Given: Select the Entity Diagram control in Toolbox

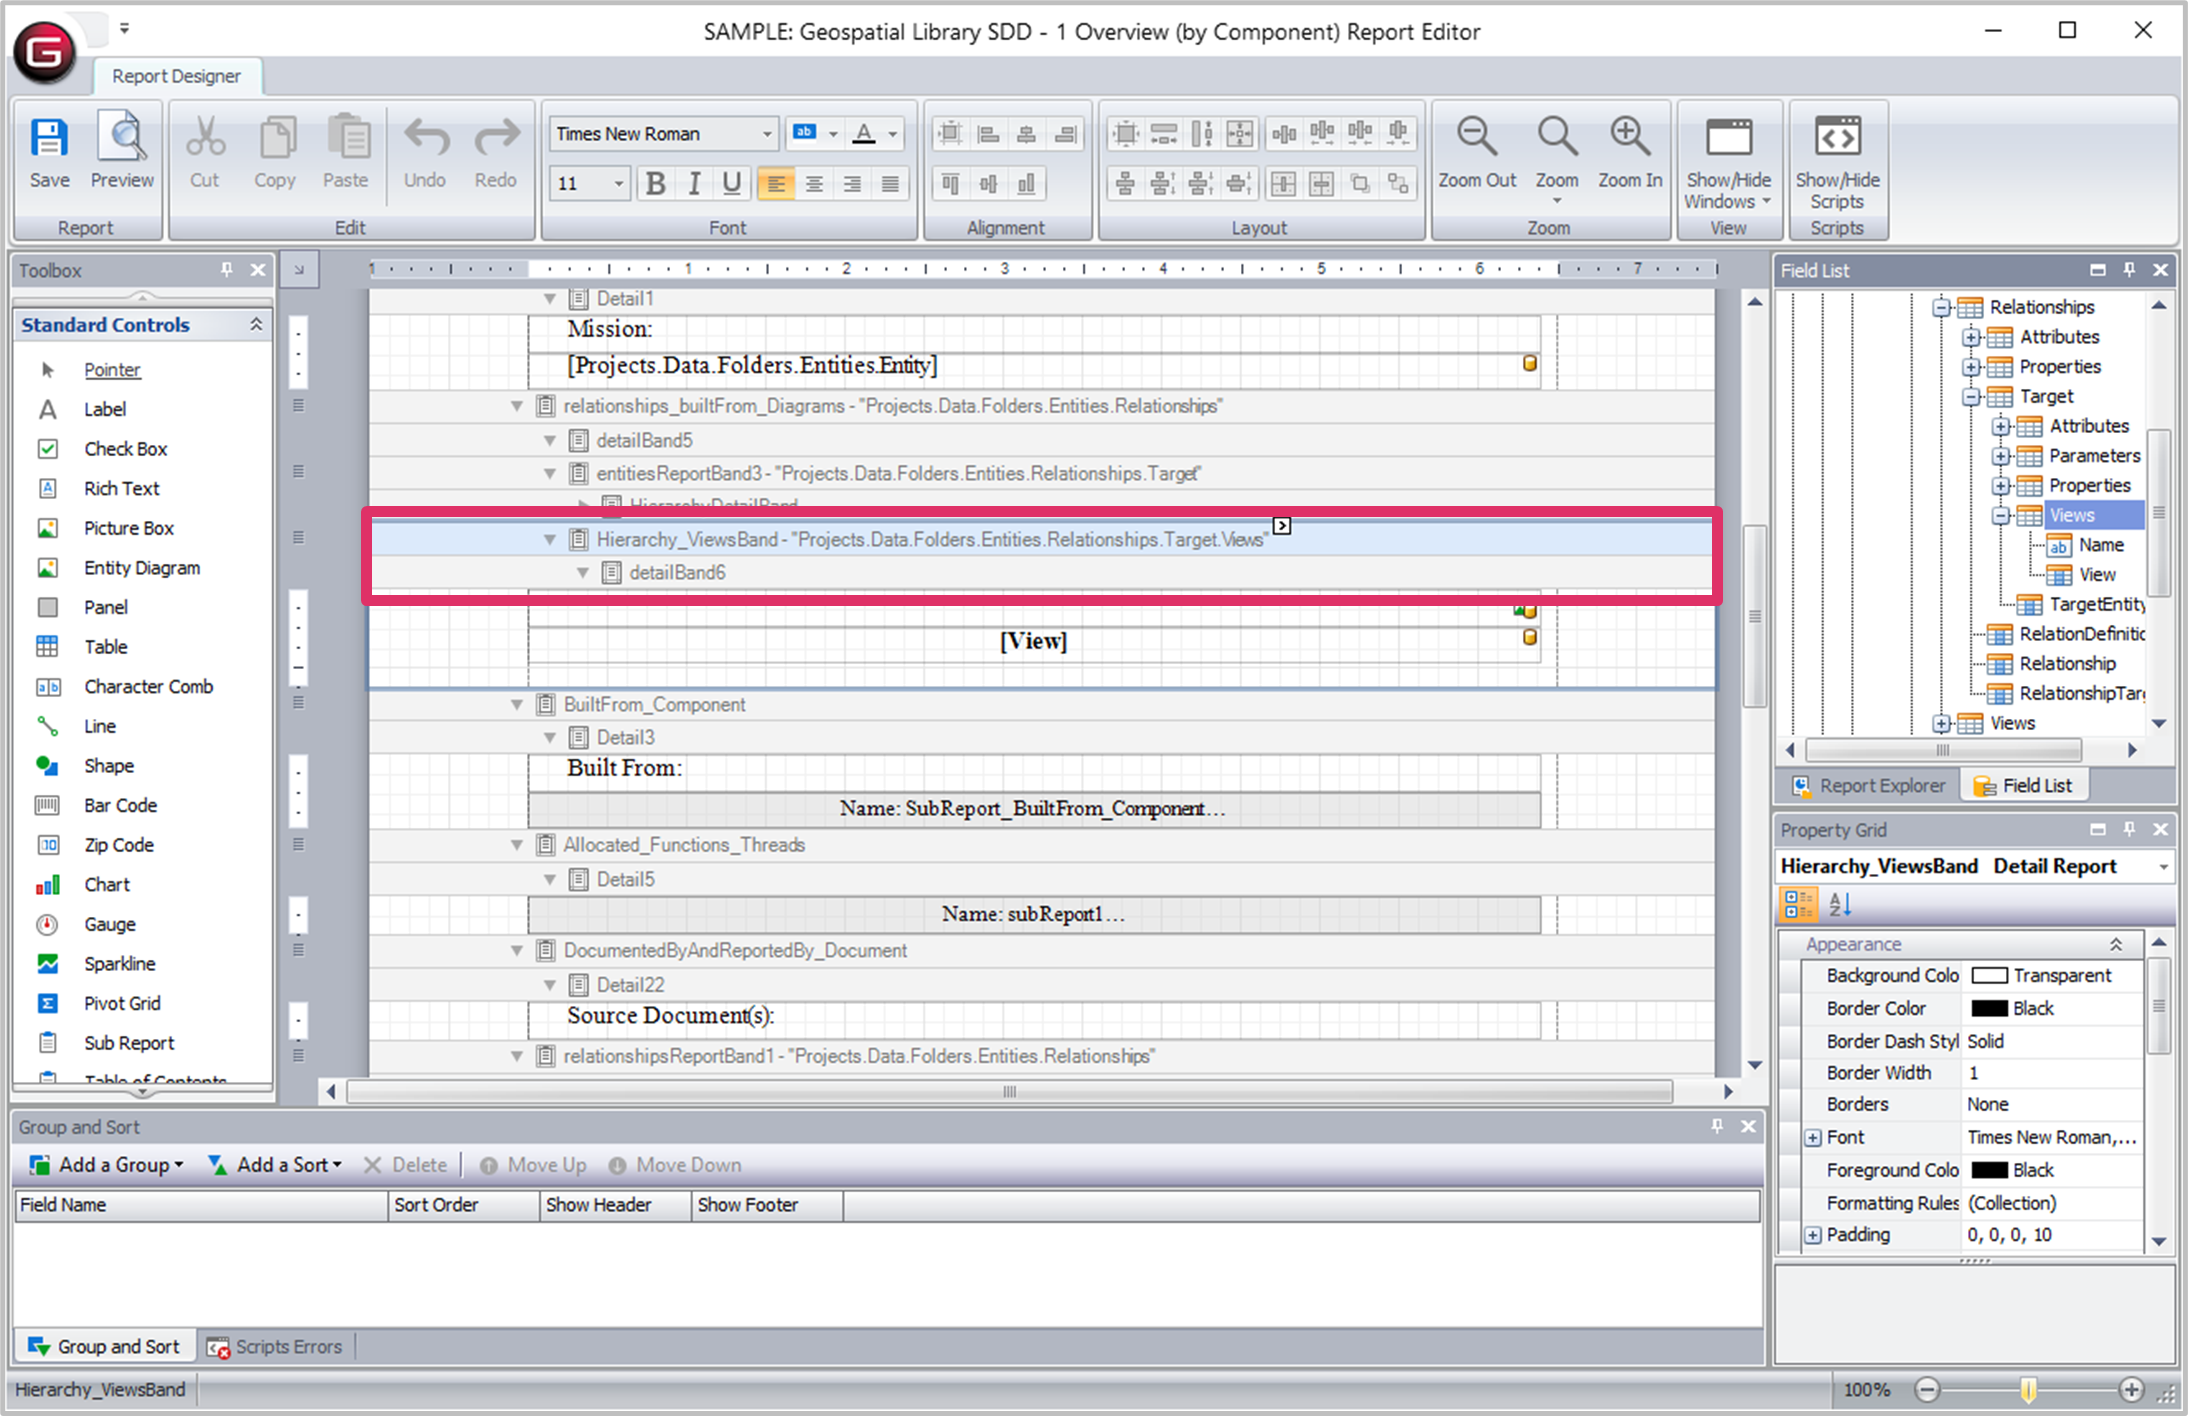Looking at the screenshot, I should (x=141, y=568).
